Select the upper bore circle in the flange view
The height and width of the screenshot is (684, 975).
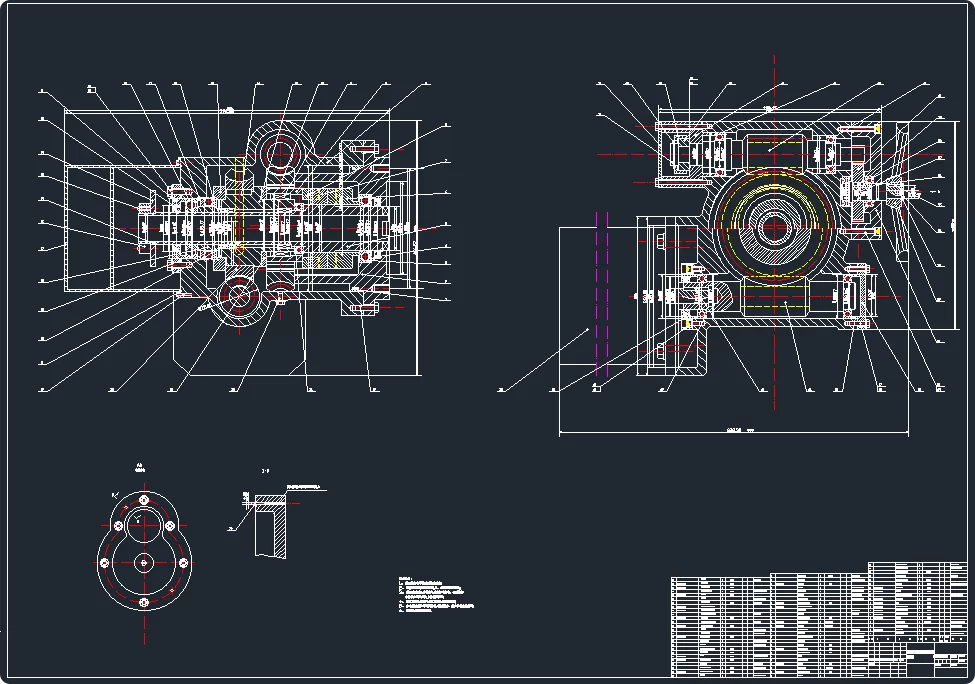144,524
